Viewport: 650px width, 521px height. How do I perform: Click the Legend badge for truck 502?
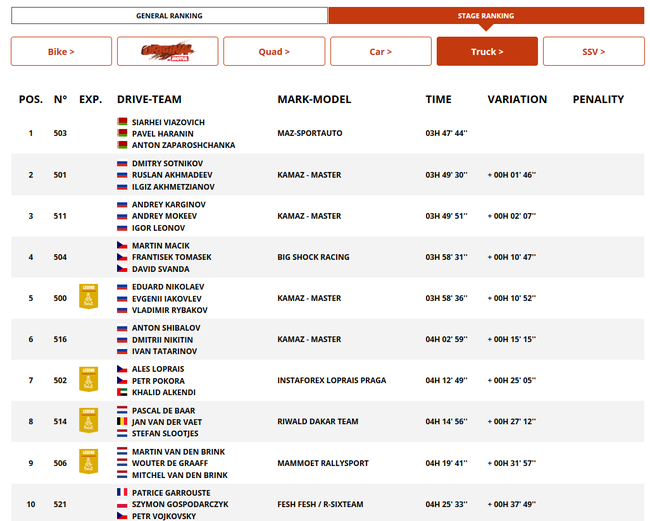click(x=88, y=379)
